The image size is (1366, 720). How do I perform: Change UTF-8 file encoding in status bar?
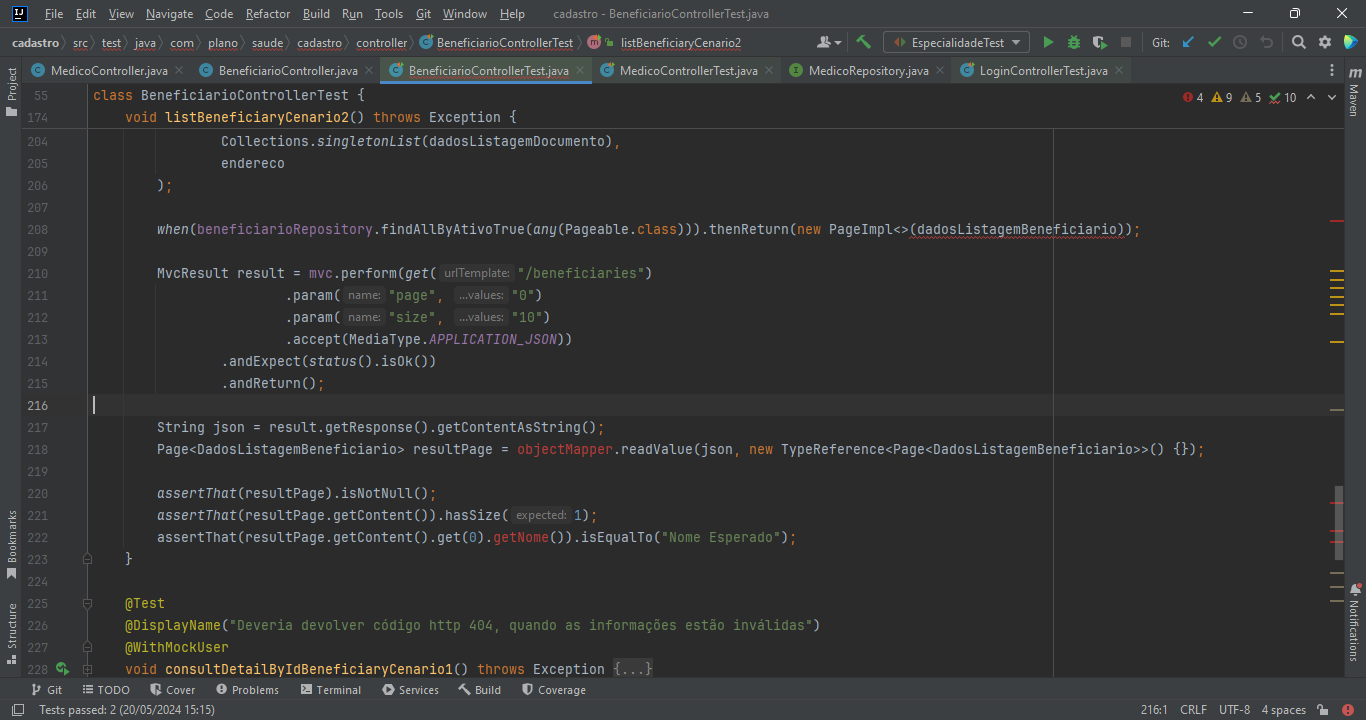[1234, 710]
